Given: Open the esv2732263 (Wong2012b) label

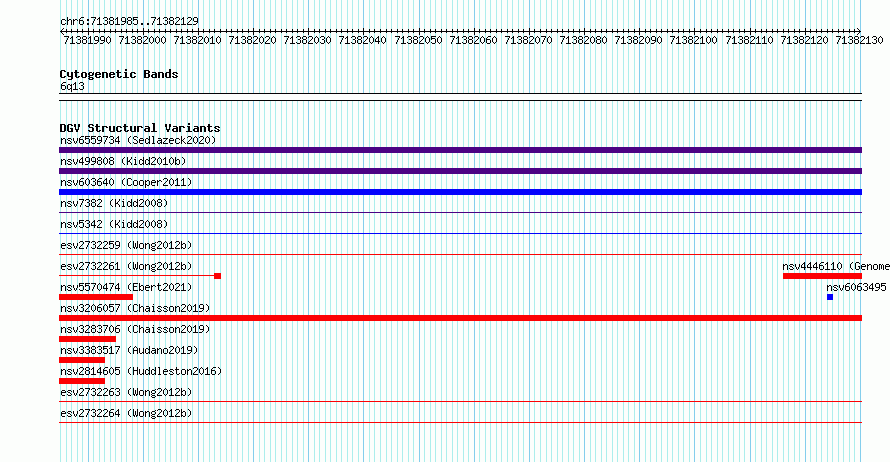Looking at the screenshot, I should click(x=126, y=392).
